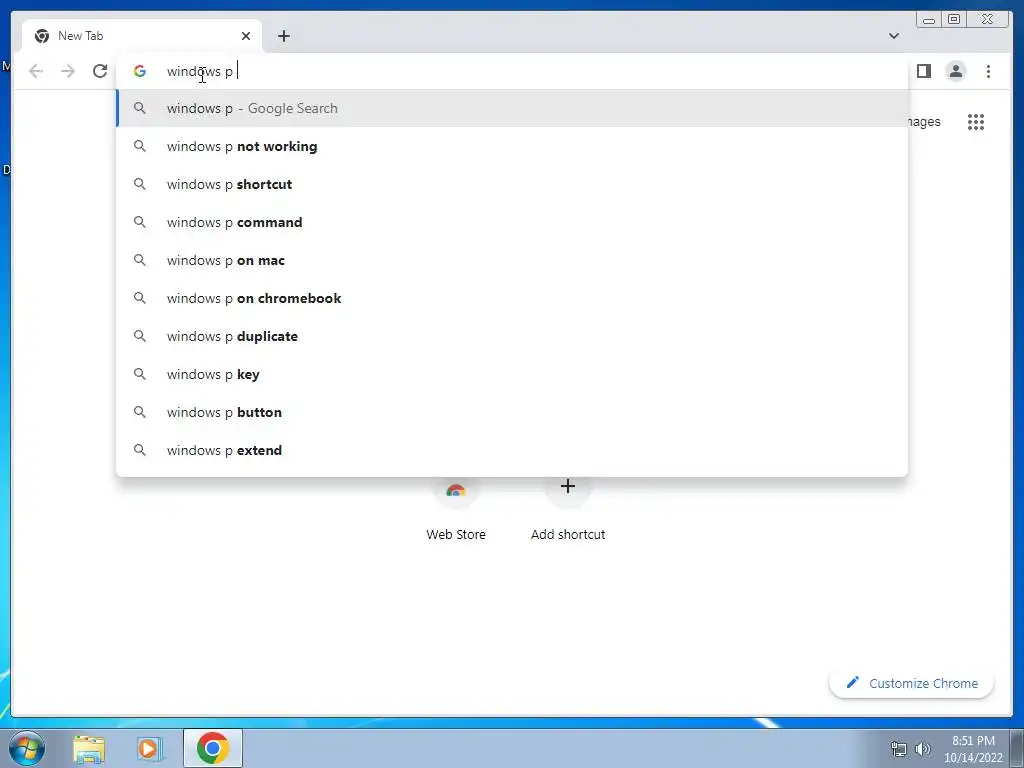Choose 'windows p command' suggestion

[512, 222]
